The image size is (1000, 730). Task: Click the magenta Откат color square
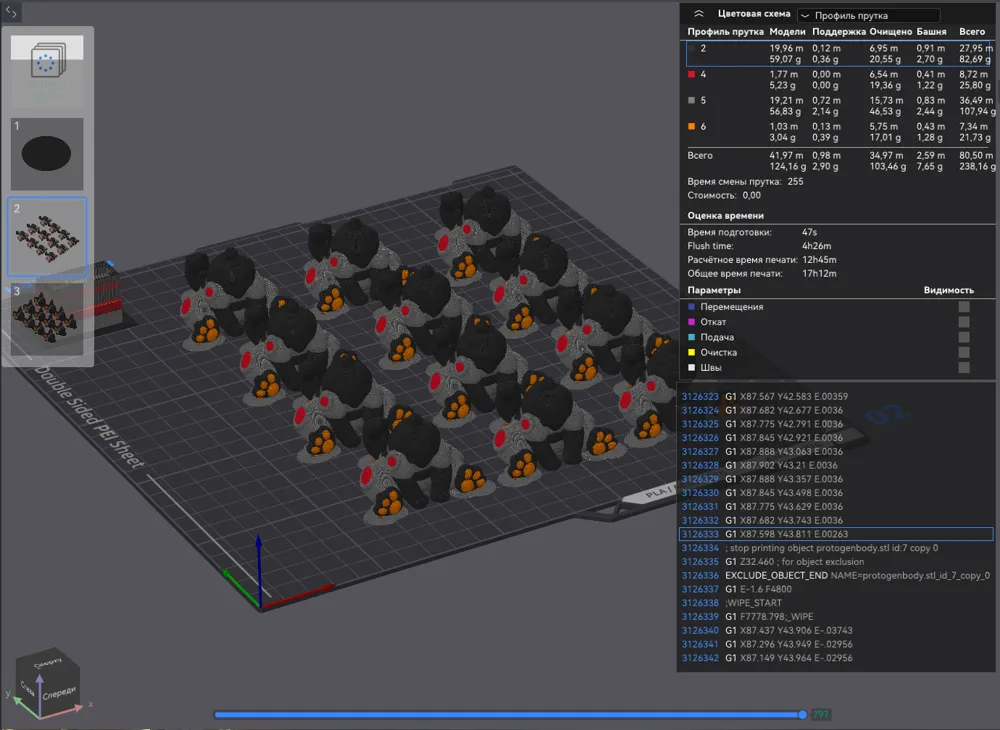(691, 322)
